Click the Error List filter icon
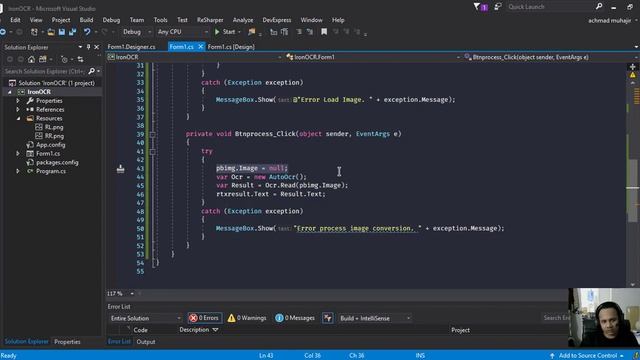The height and width of the screenshot is (360, 640). tap(328, 318)
